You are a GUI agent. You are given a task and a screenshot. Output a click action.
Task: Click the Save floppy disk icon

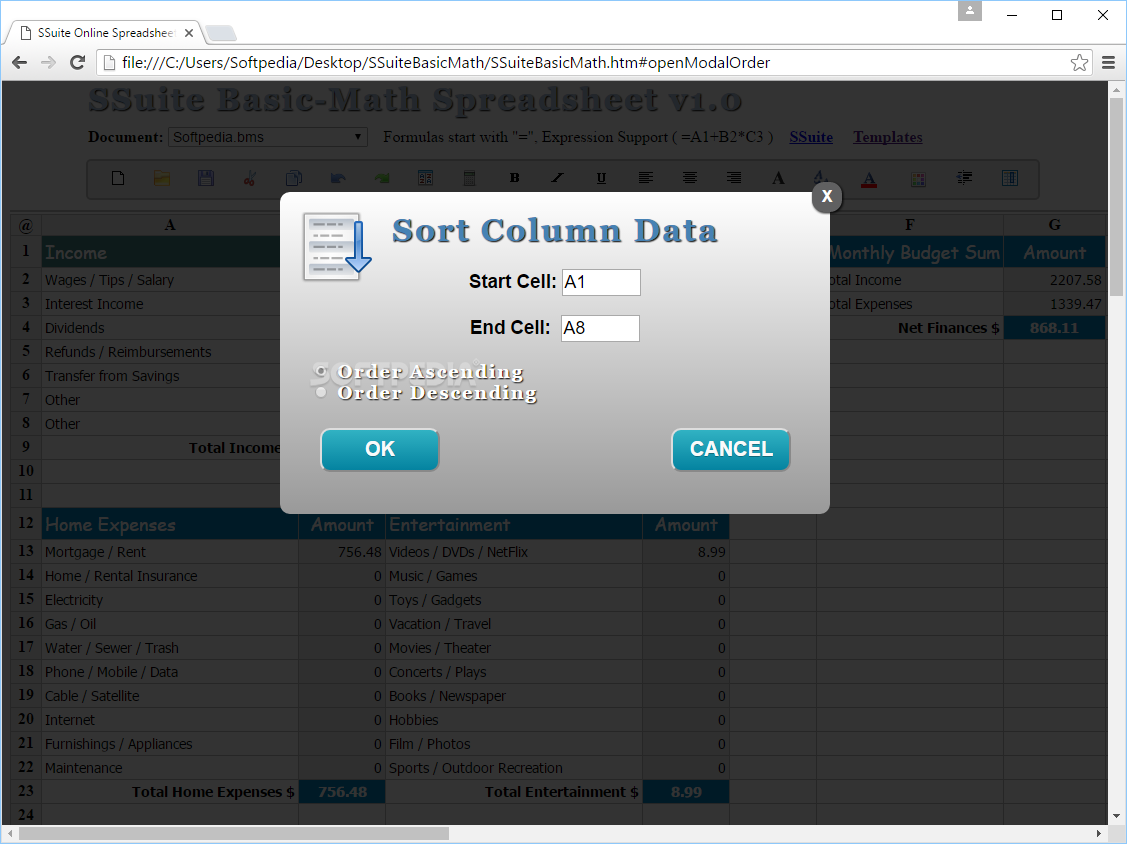coord(206,178)
